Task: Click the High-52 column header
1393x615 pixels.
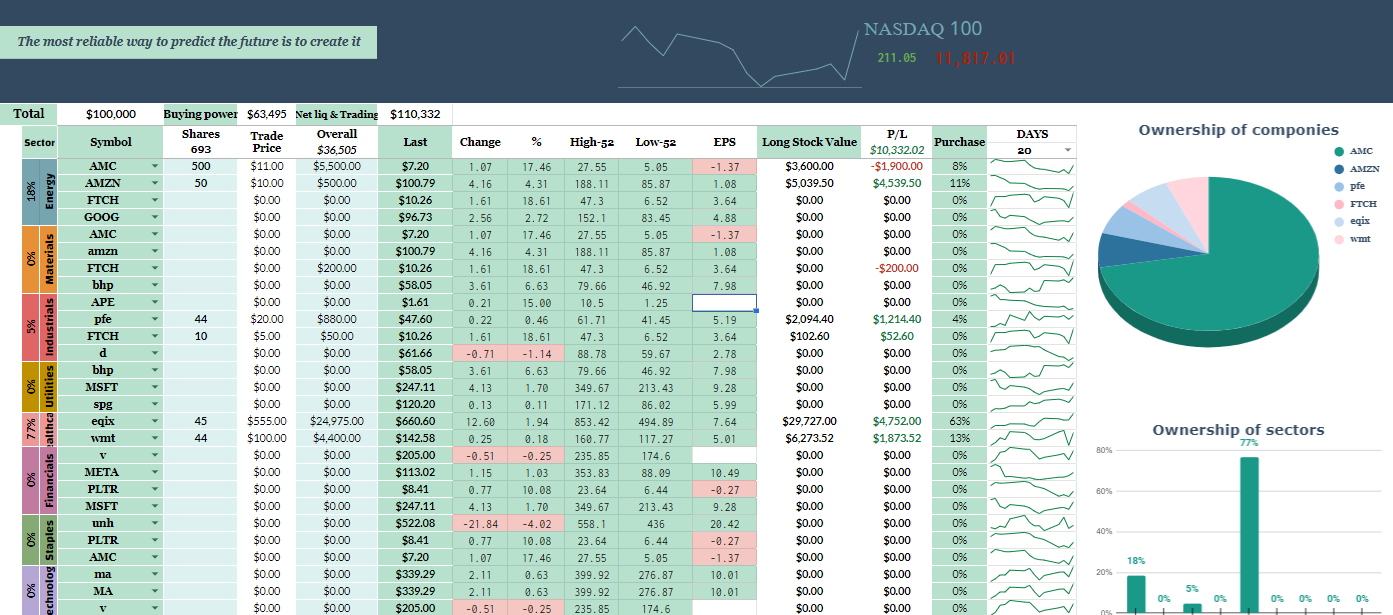Action: (592, 142)
